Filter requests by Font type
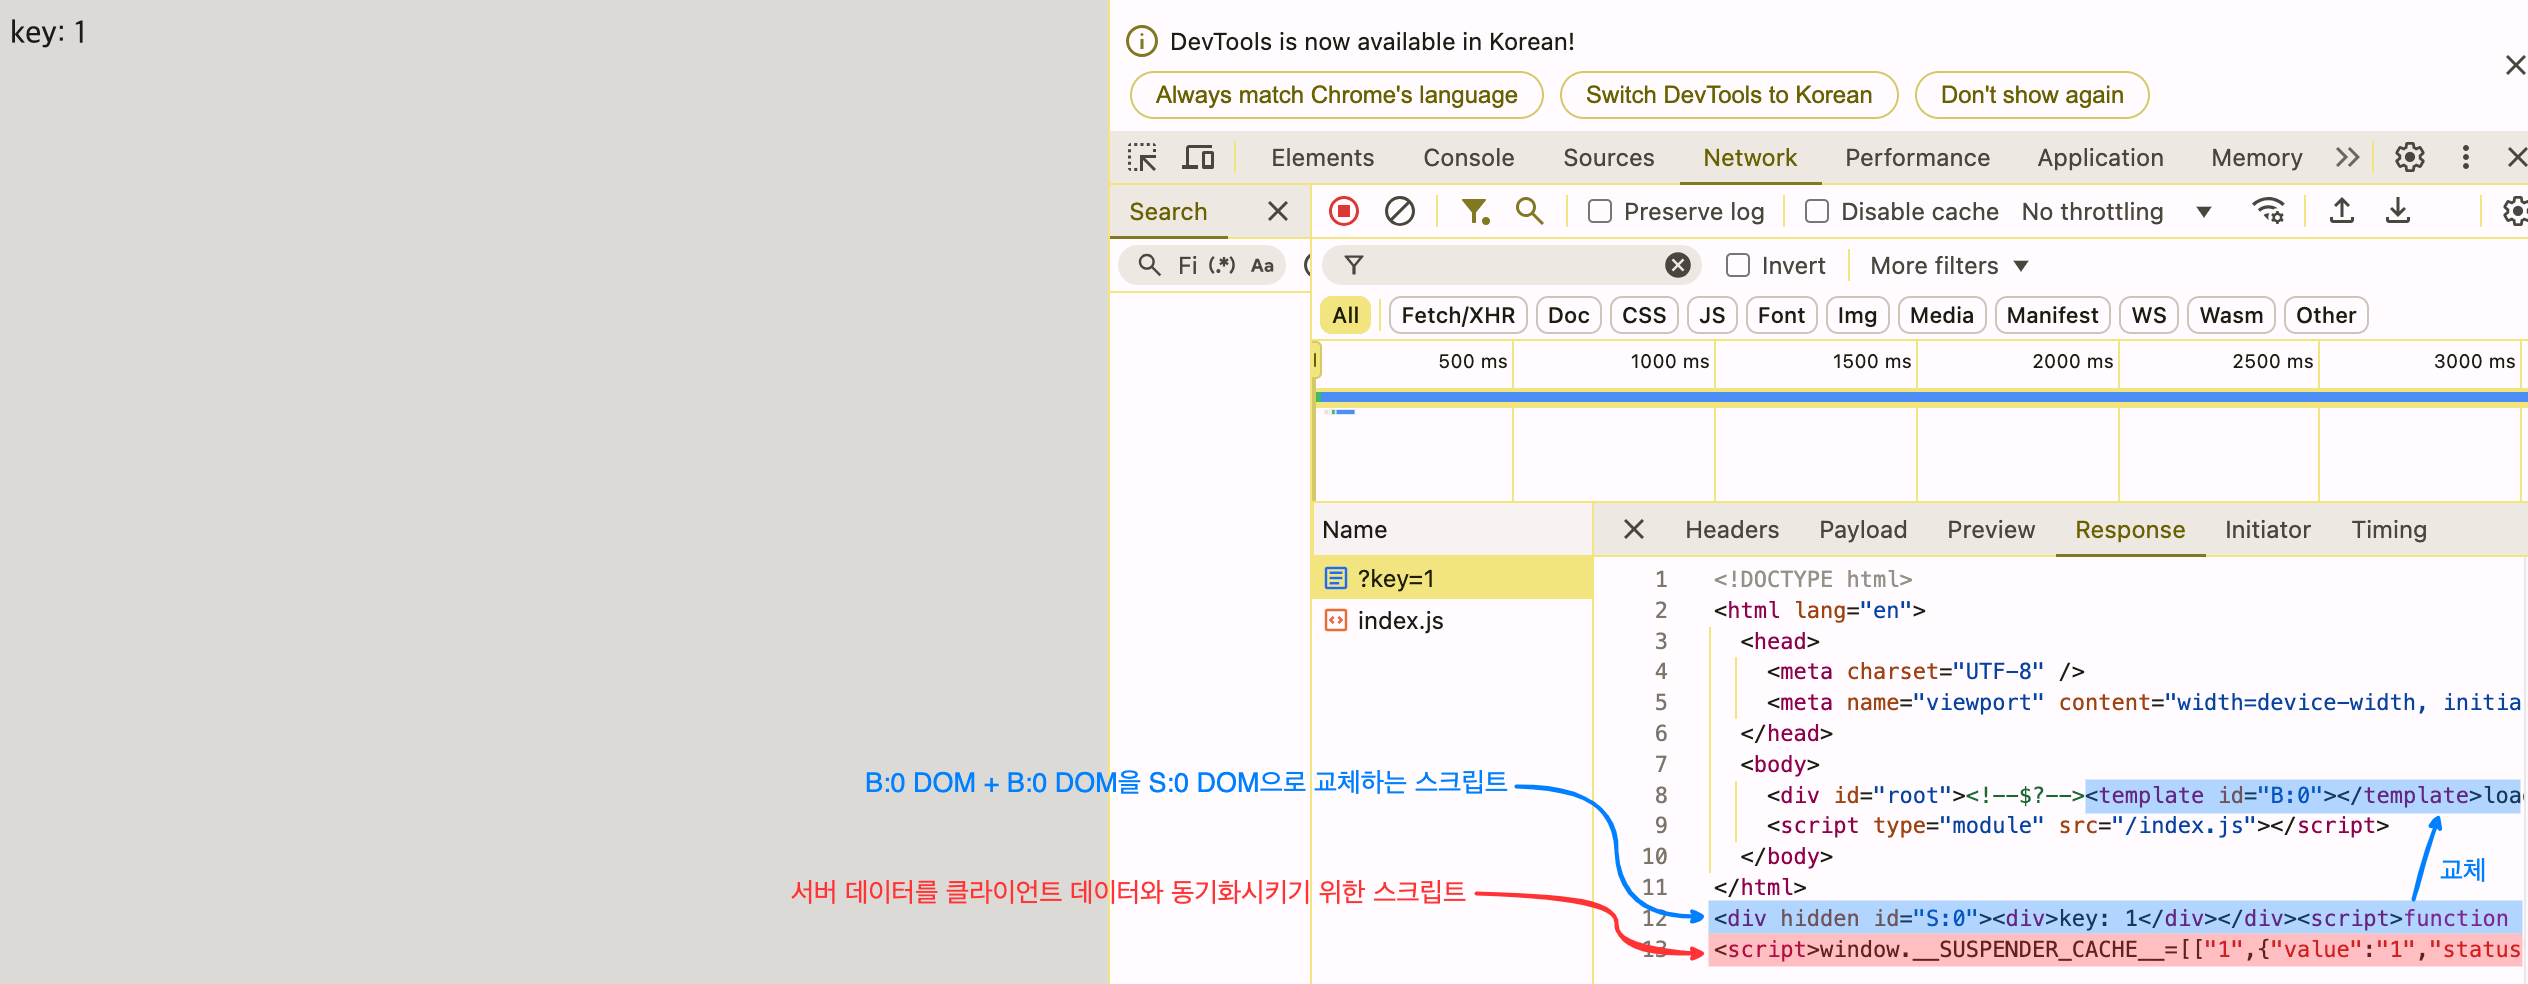Viewport: 2528px width, 984px height. pyautogui.click(x=1781, y=315)
